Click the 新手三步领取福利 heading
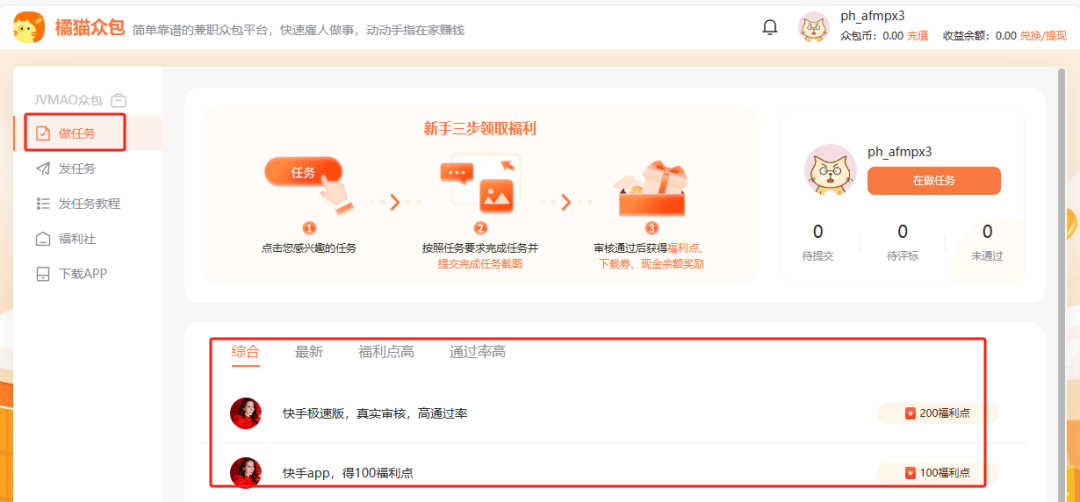The image size is (1080, 502). point(480,129)
